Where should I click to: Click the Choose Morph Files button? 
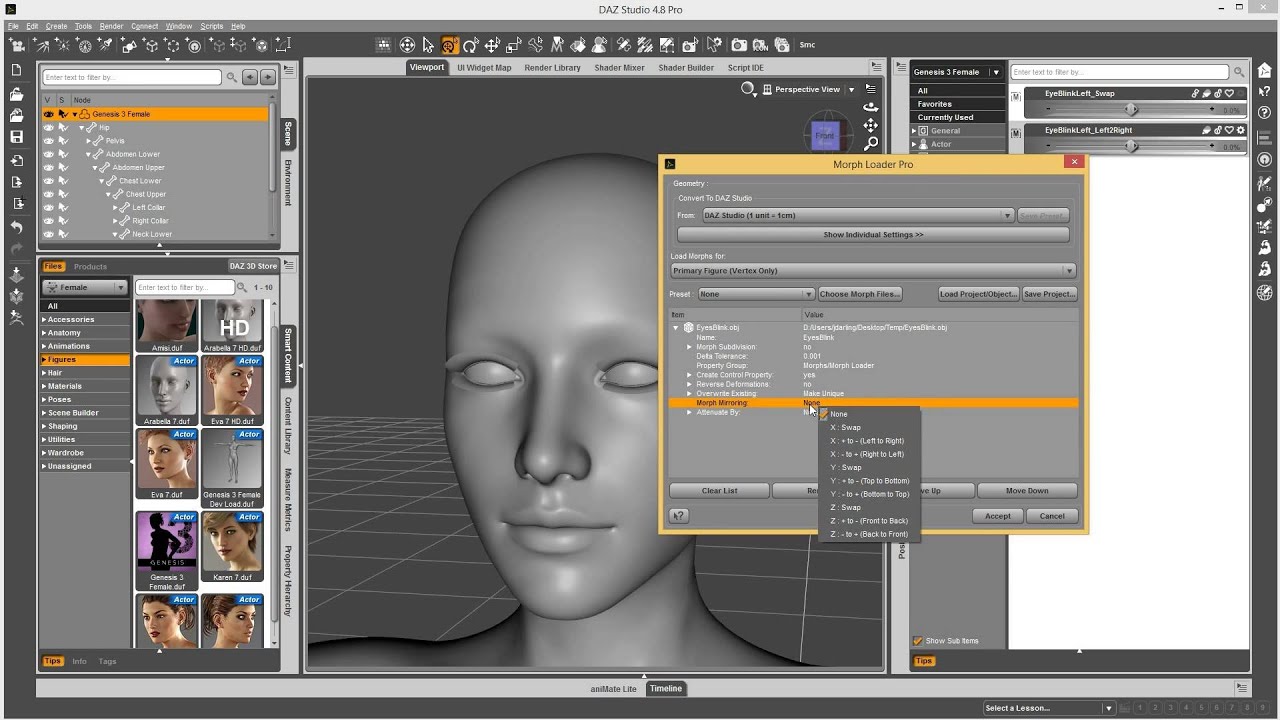pos(861,294)
